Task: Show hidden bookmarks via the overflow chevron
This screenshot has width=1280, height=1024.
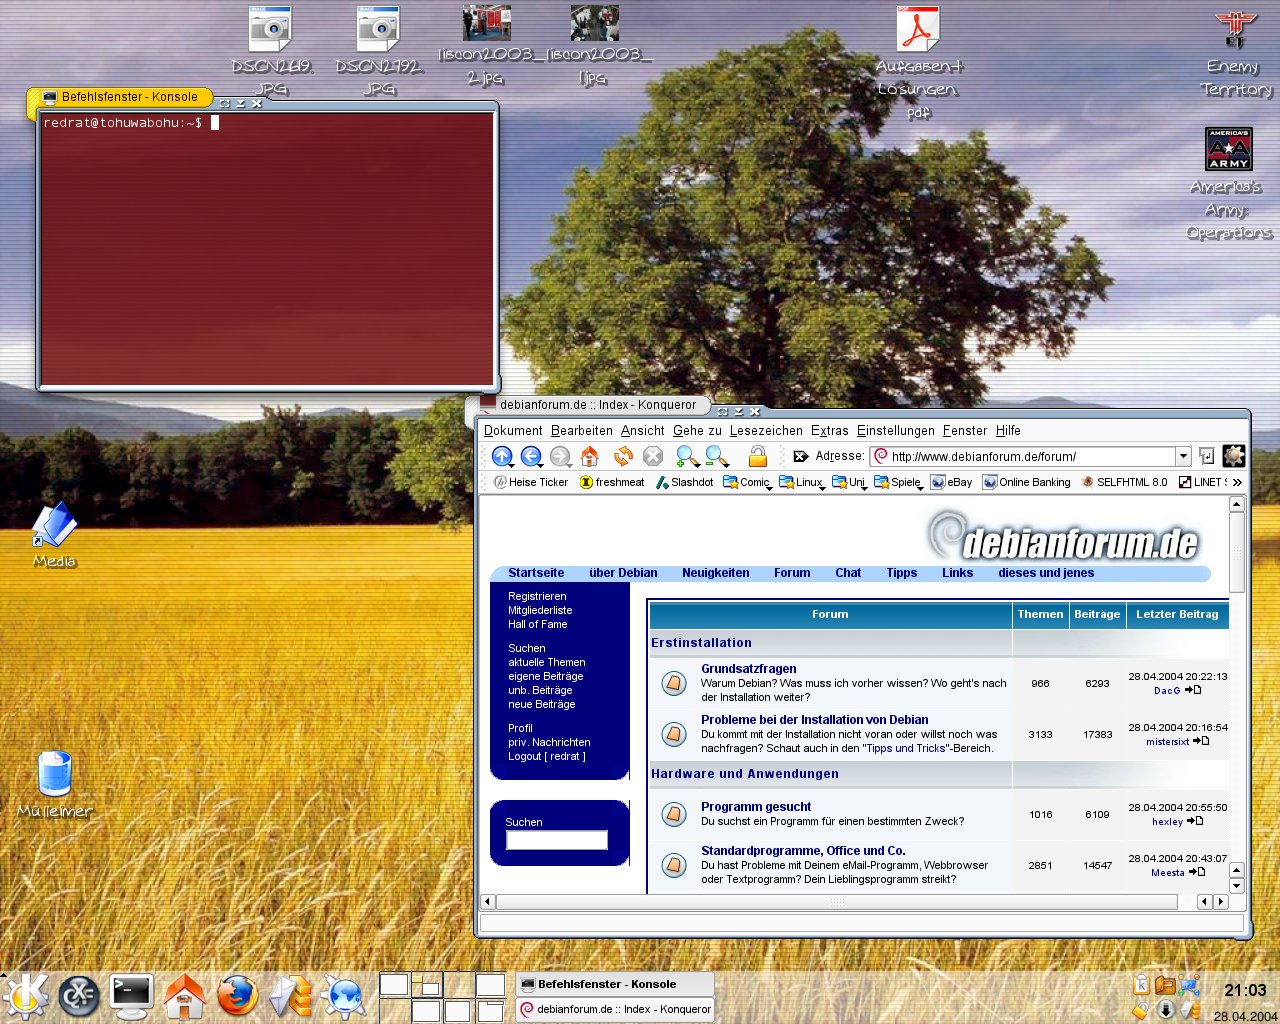Action: [x=1238, y=483]
